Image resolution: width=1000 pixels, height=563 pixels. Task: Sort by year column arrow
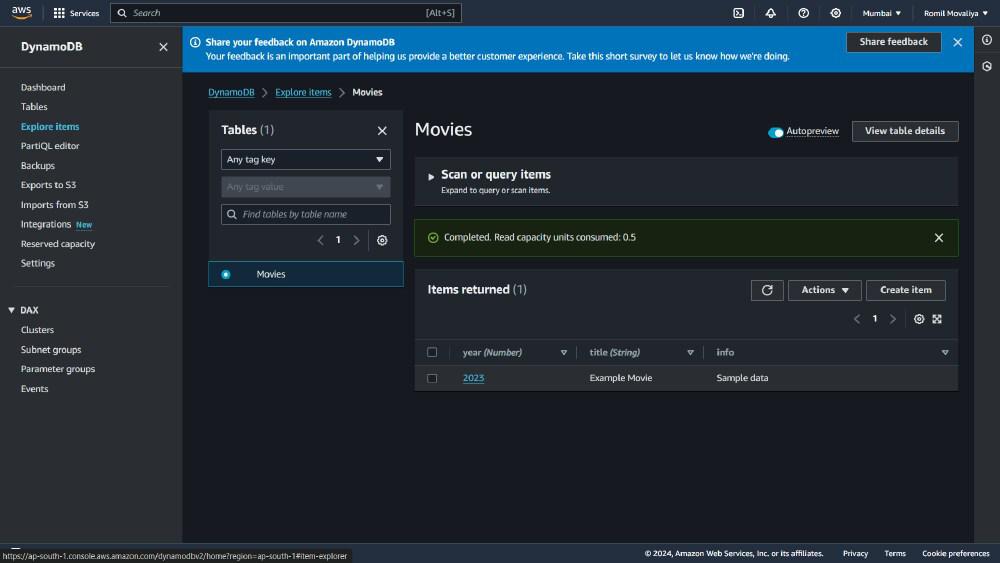564,353
